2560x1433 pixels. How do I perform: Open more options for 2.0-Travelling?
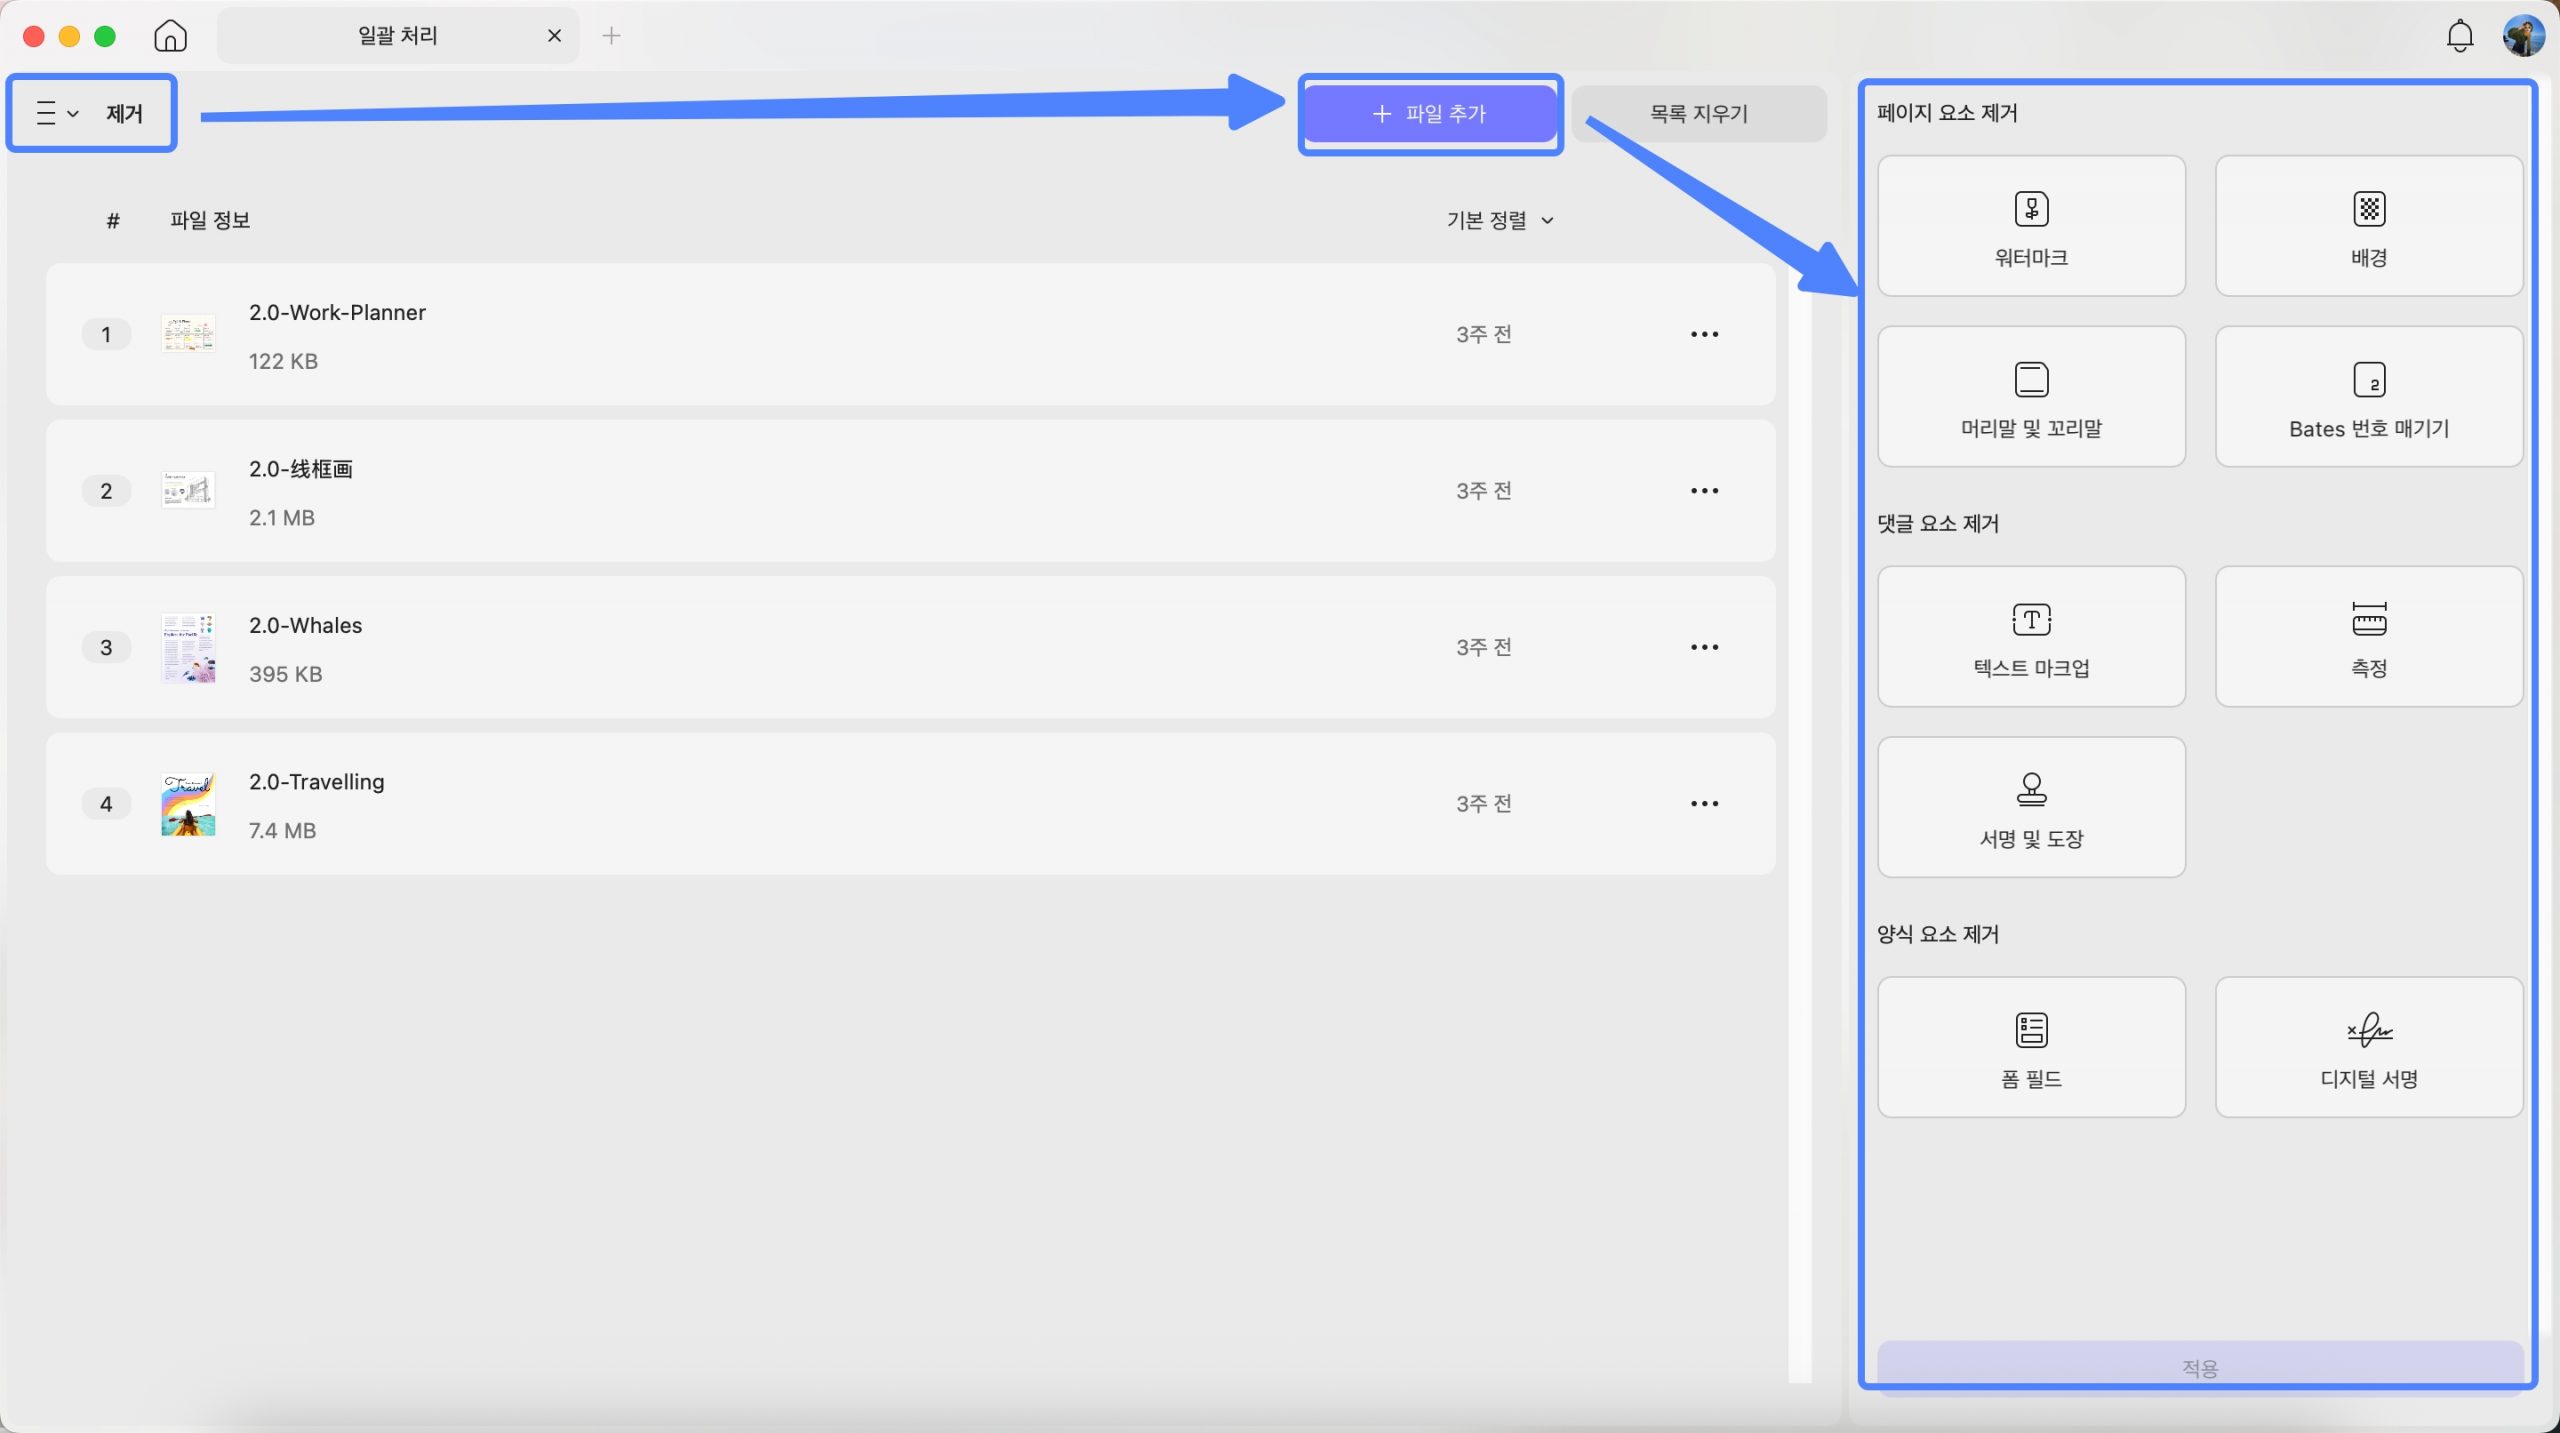[x=1704, y=804]
